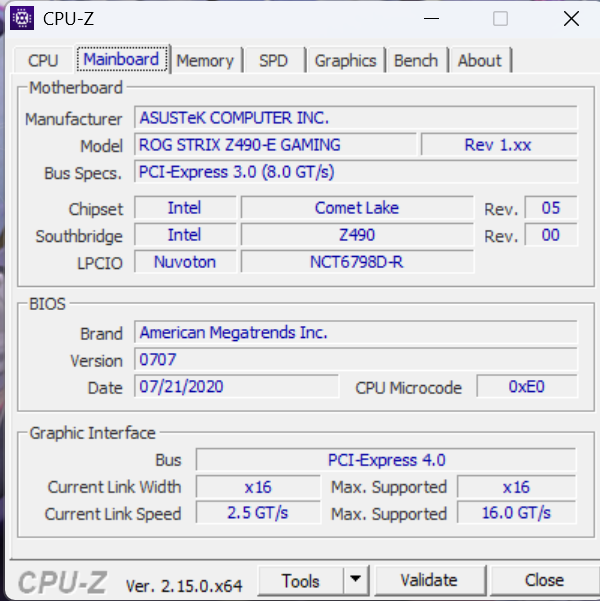Click Max. Supported link width x16
Viewport: 600px width, 601px height.
tap(516, 487)
